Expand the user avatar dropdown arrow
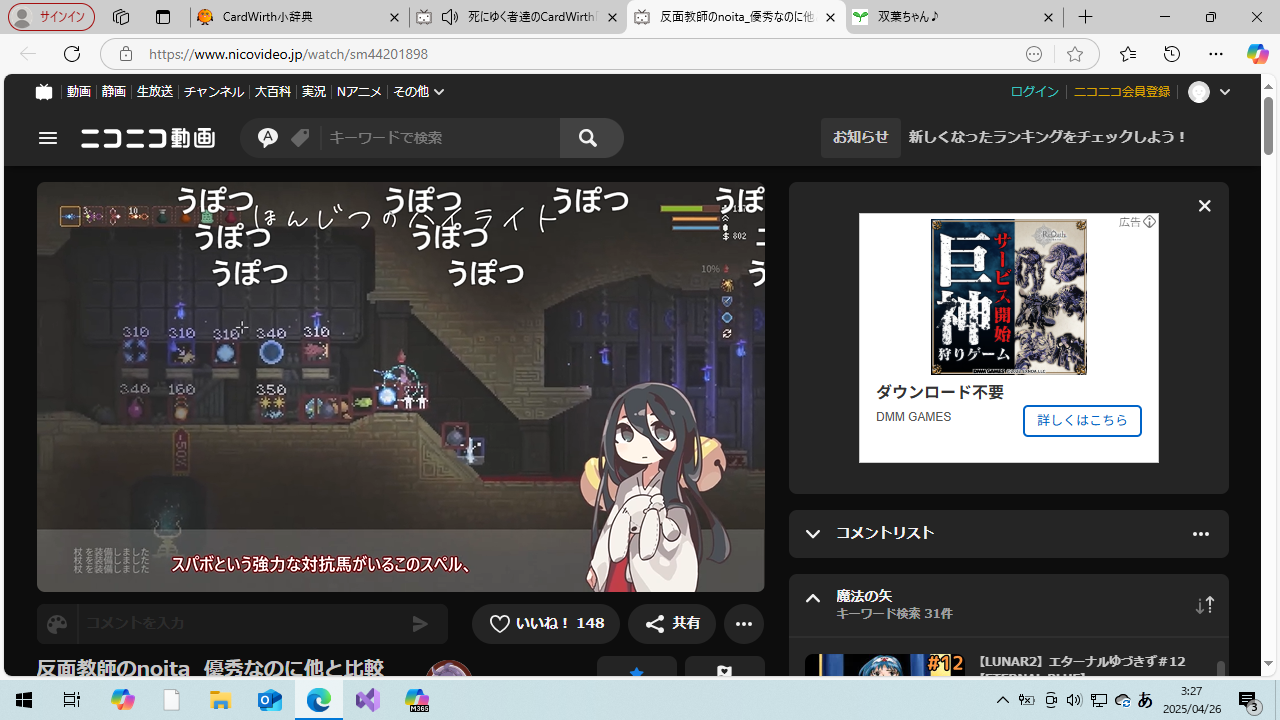This screenshot has width=1280, height=720. click(1225, 92)
